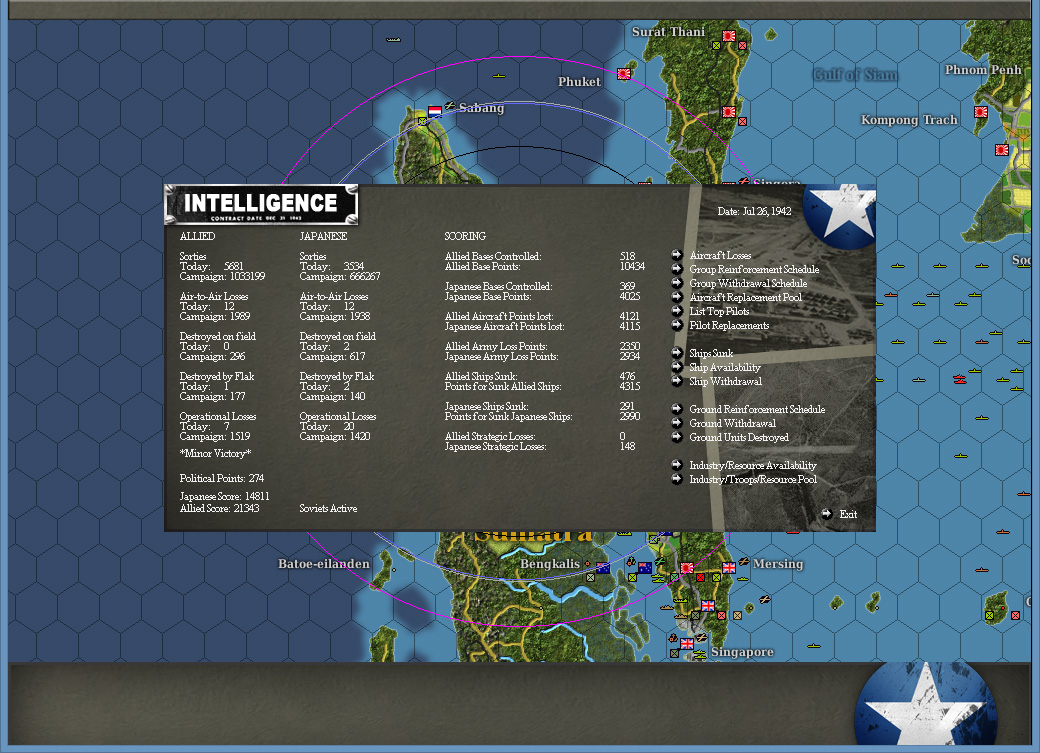Click arrow icon beside Ships Sunk

[x=677, y=353]
